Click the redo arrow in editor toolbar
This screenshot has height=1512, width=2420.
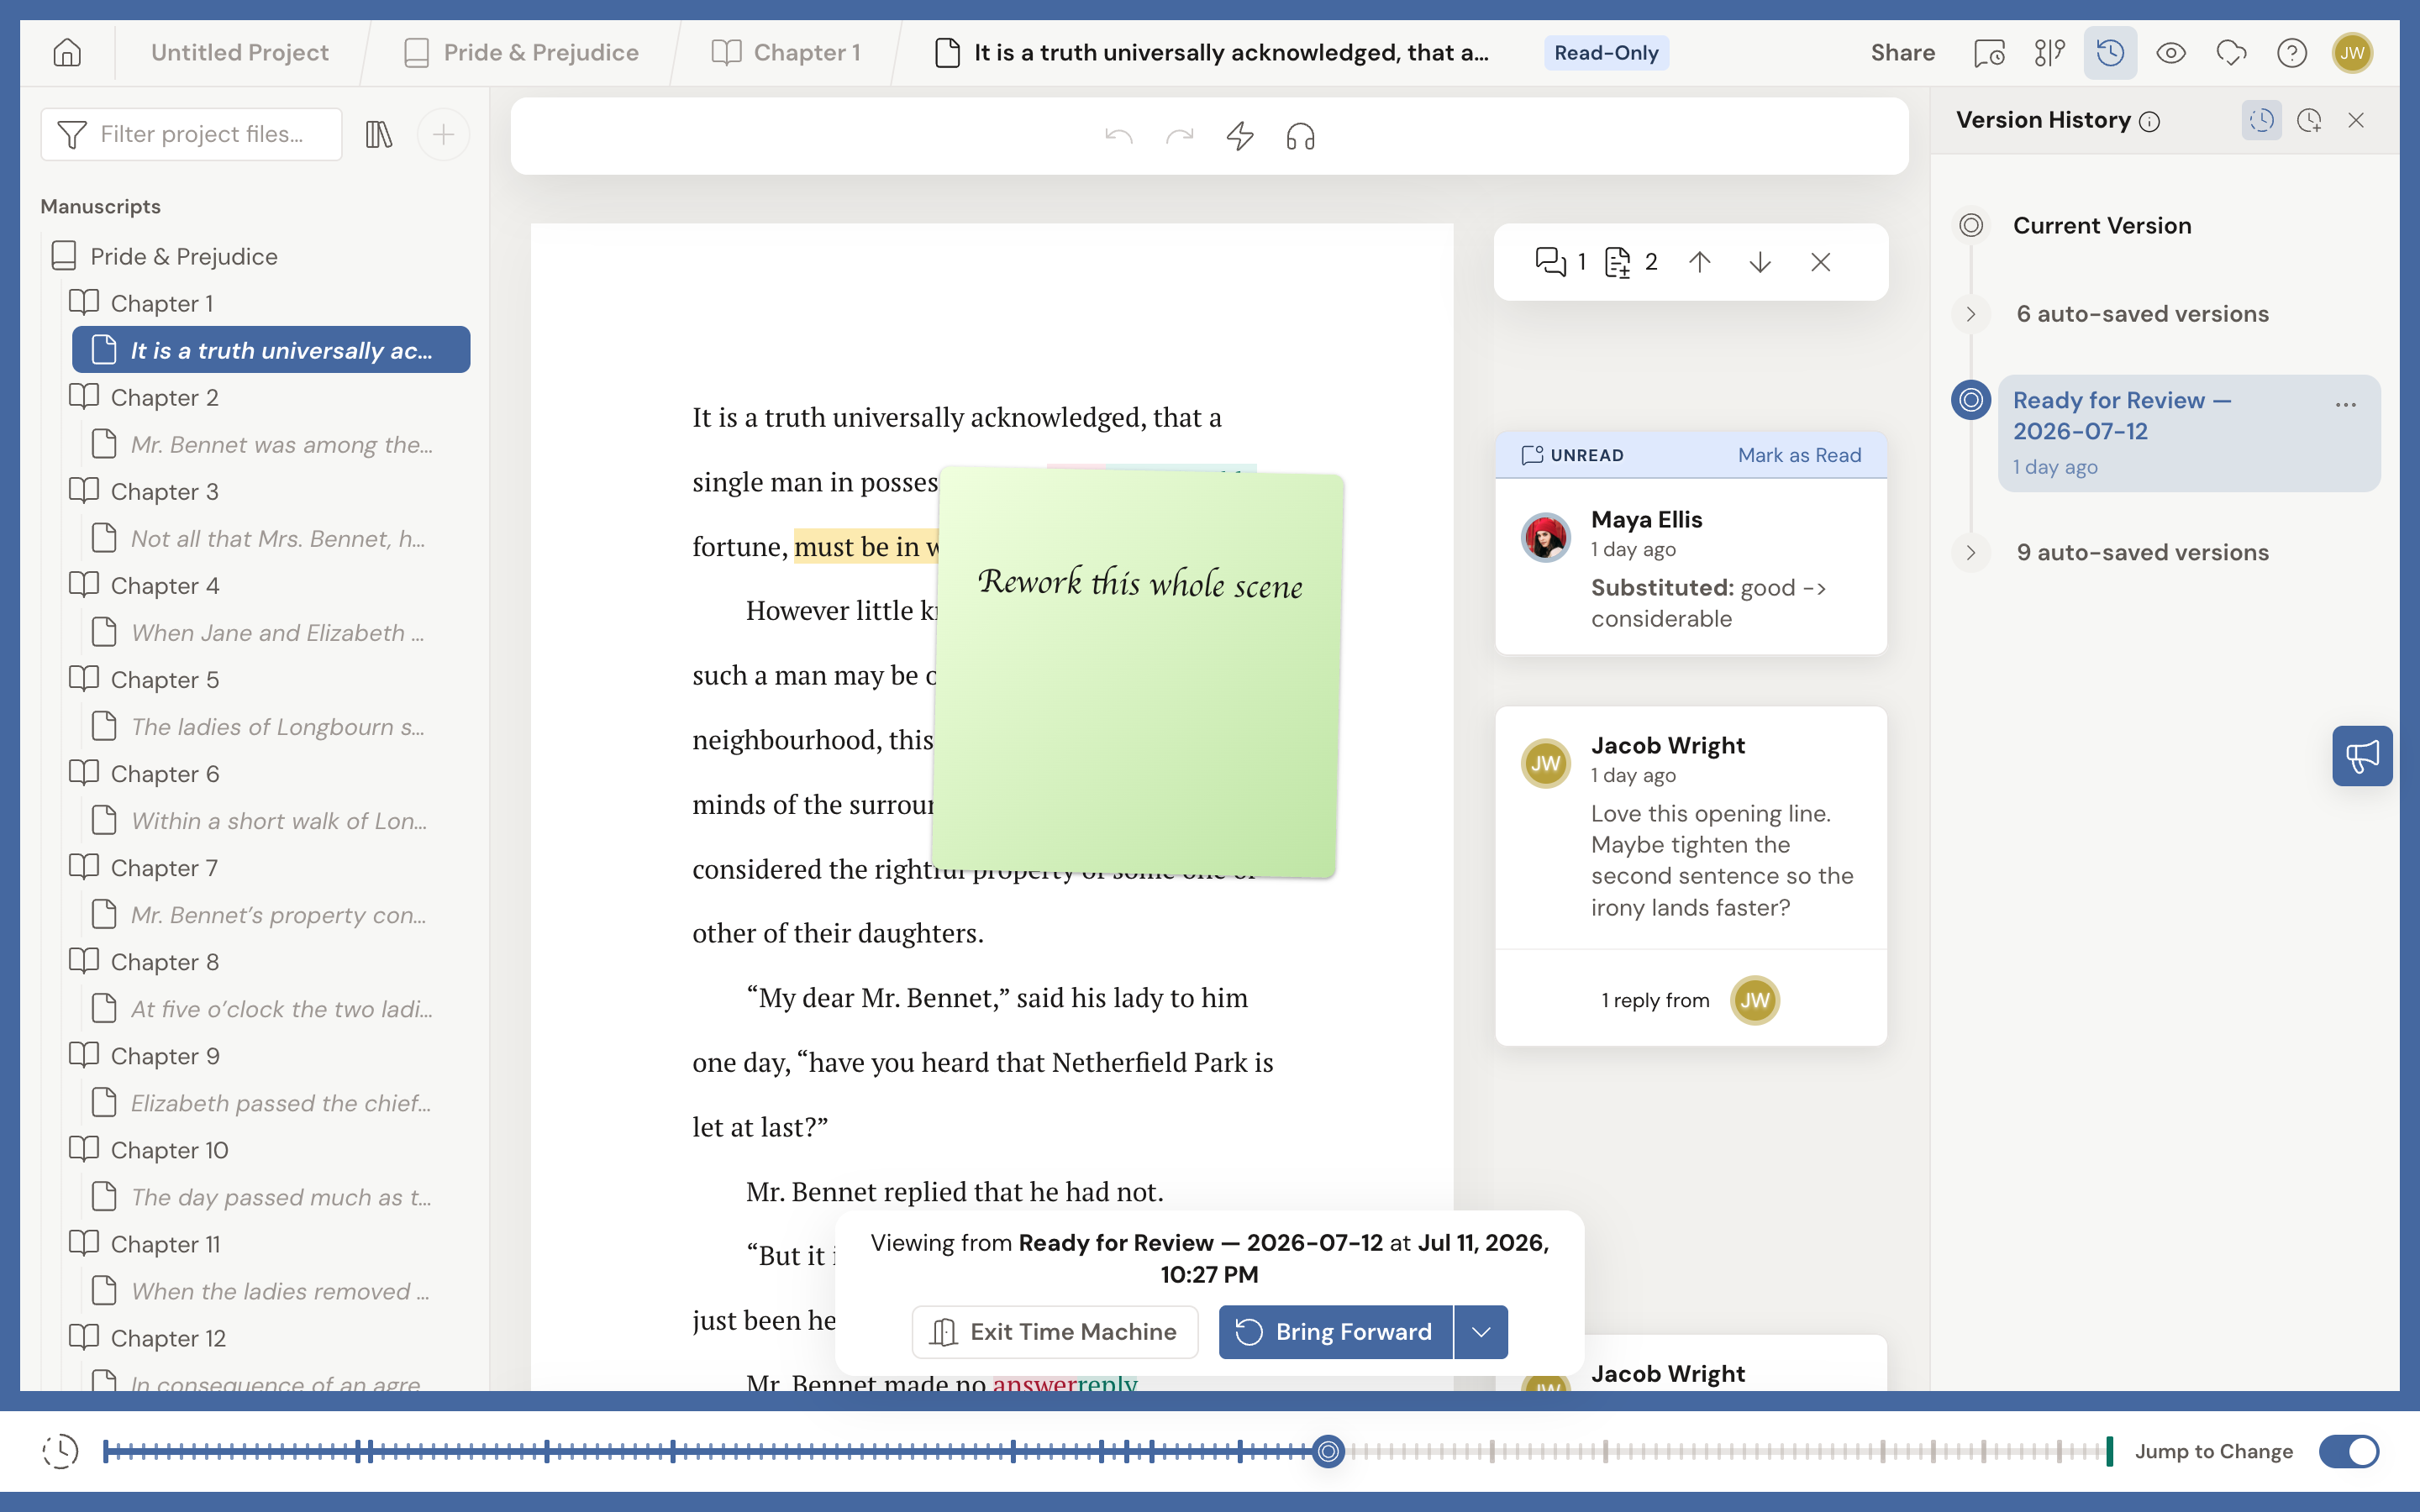tap(1180, 135)
